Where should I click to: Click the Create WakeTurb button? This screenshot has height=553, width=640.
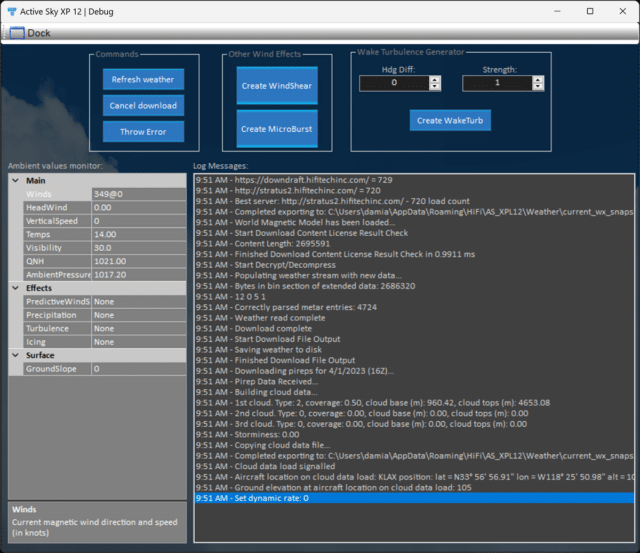point(450,121)
